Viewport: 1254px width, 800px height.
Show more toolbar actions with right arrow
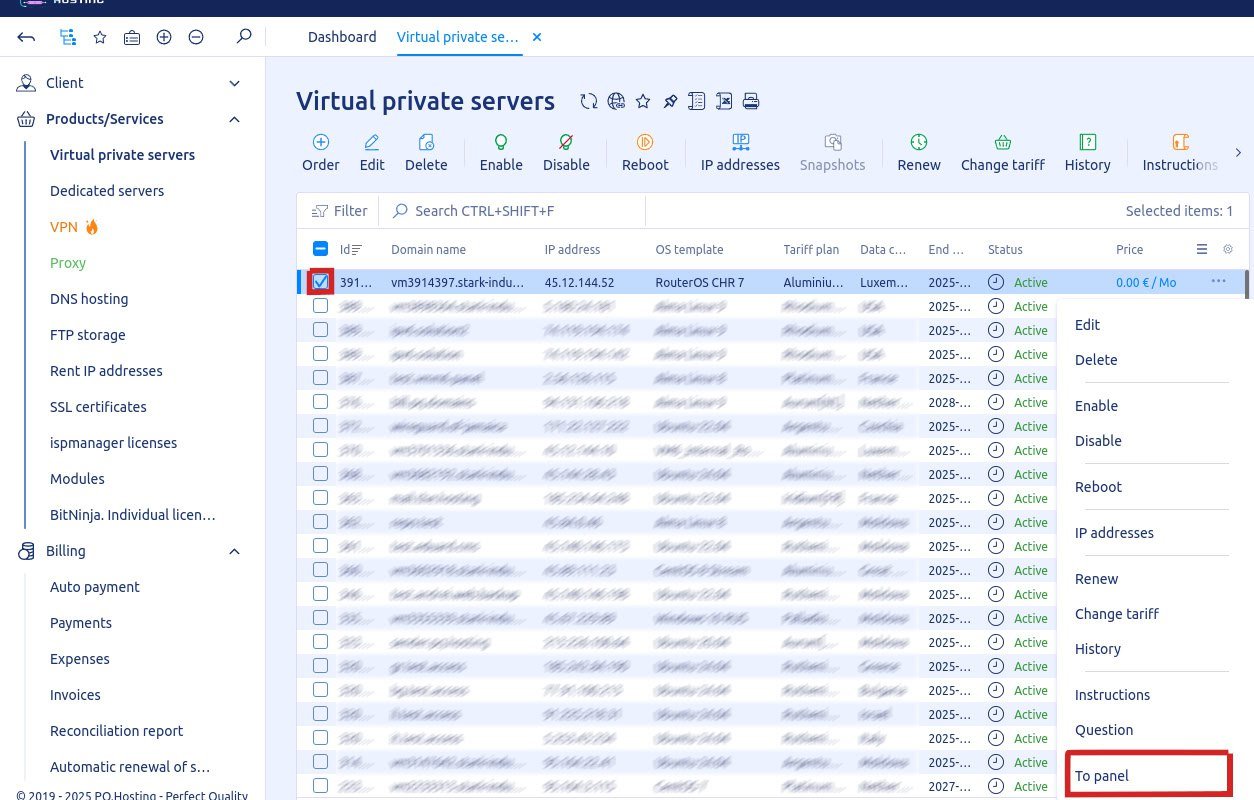[1238, 153]
